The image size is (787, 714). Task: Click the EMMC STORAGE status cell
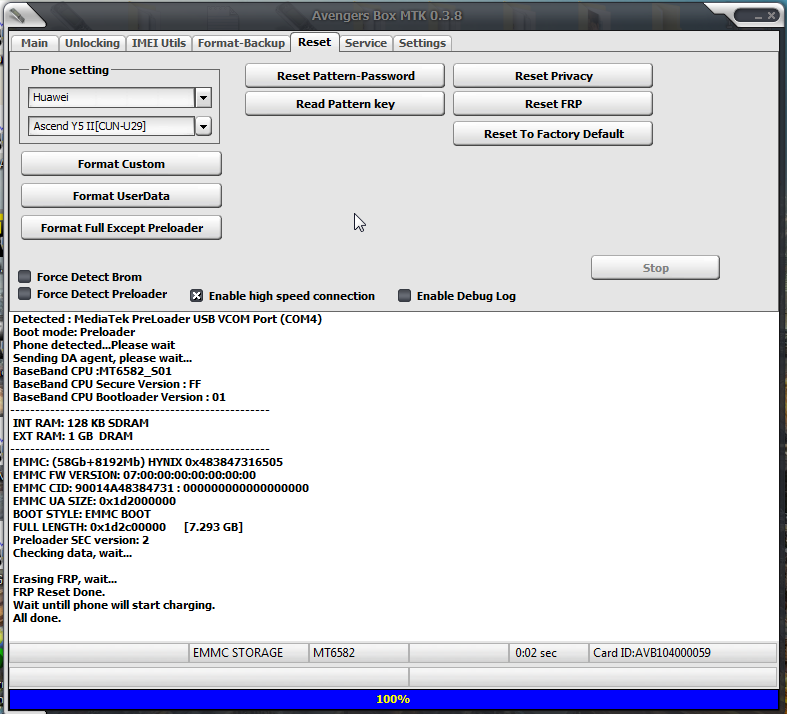(x=248, y=653)
